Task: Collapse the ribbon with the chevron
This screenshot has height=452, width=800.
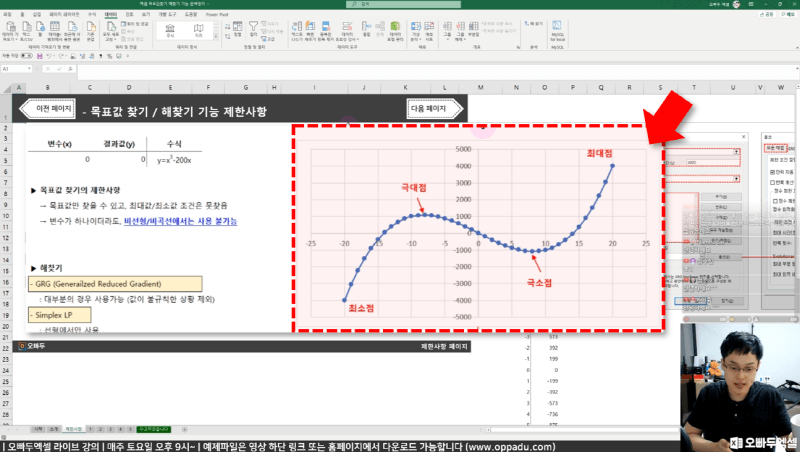Action: [796, 47]
